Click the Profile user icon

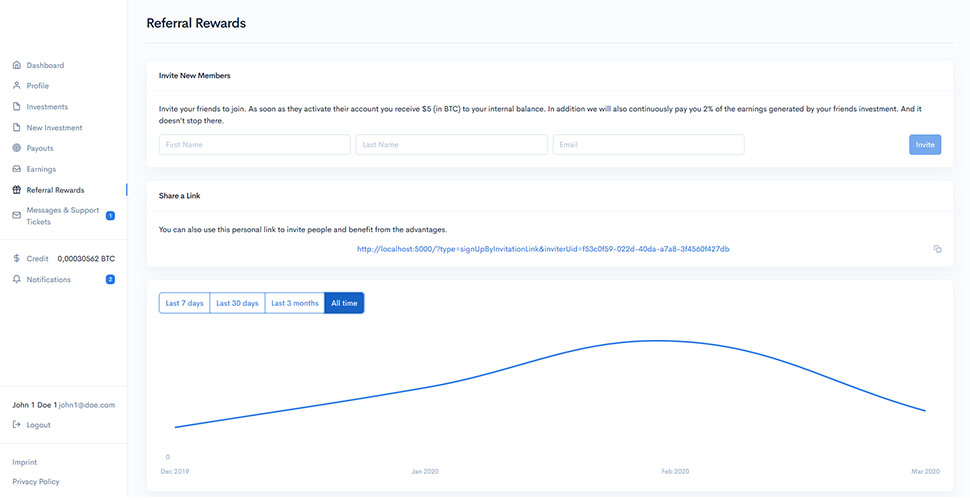pyautogui.click(x=16, y=86)
